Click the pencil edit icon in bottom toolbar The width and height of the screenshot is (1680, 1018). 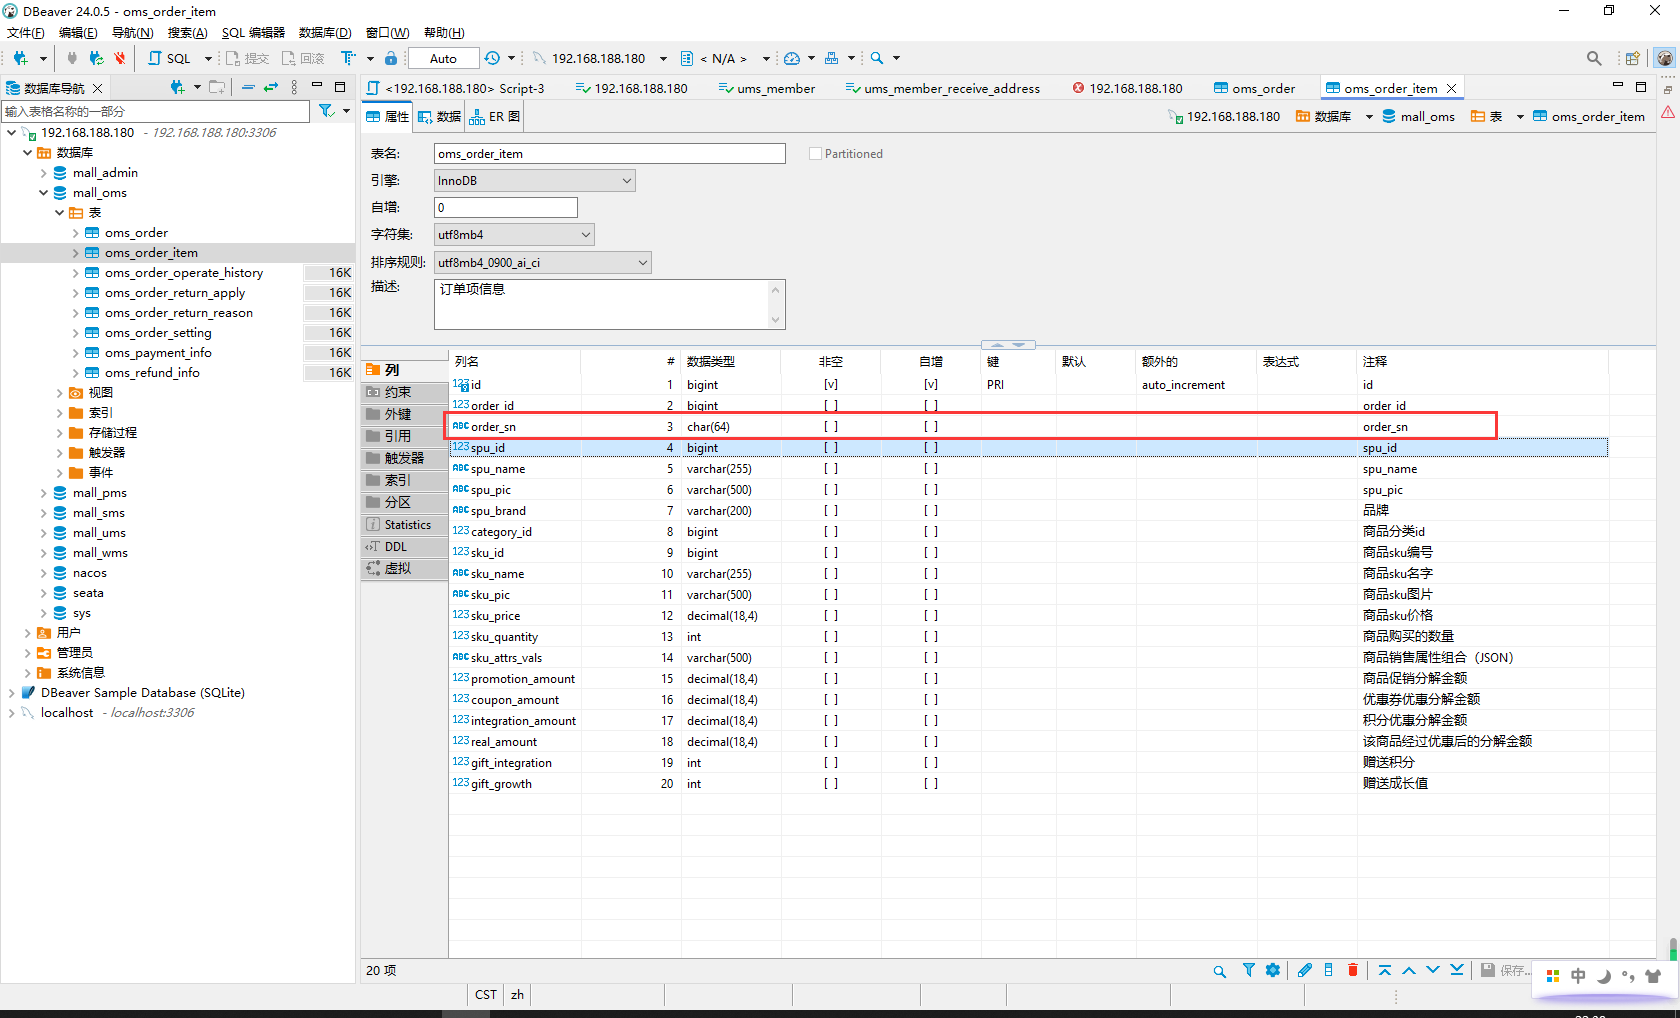click(1305, 970)
